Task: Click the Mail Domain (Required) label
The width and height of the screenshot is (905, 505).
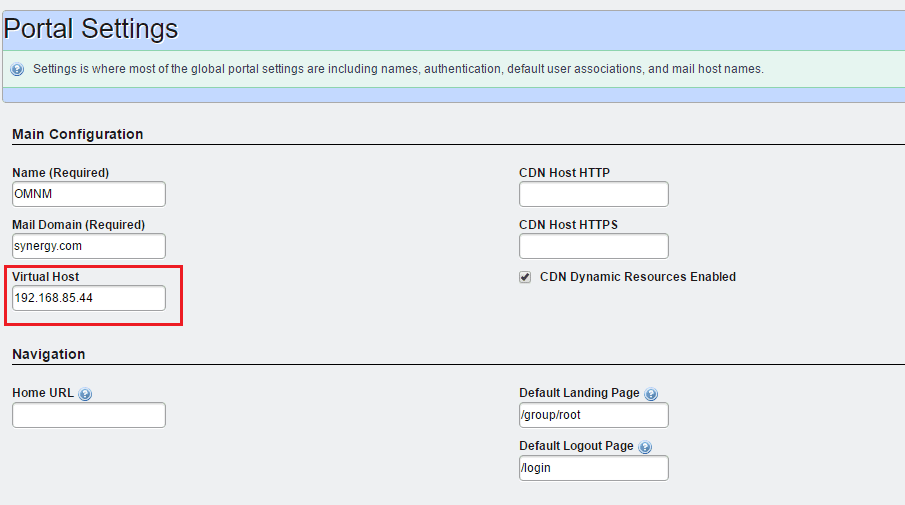Action: pos(79,225)
